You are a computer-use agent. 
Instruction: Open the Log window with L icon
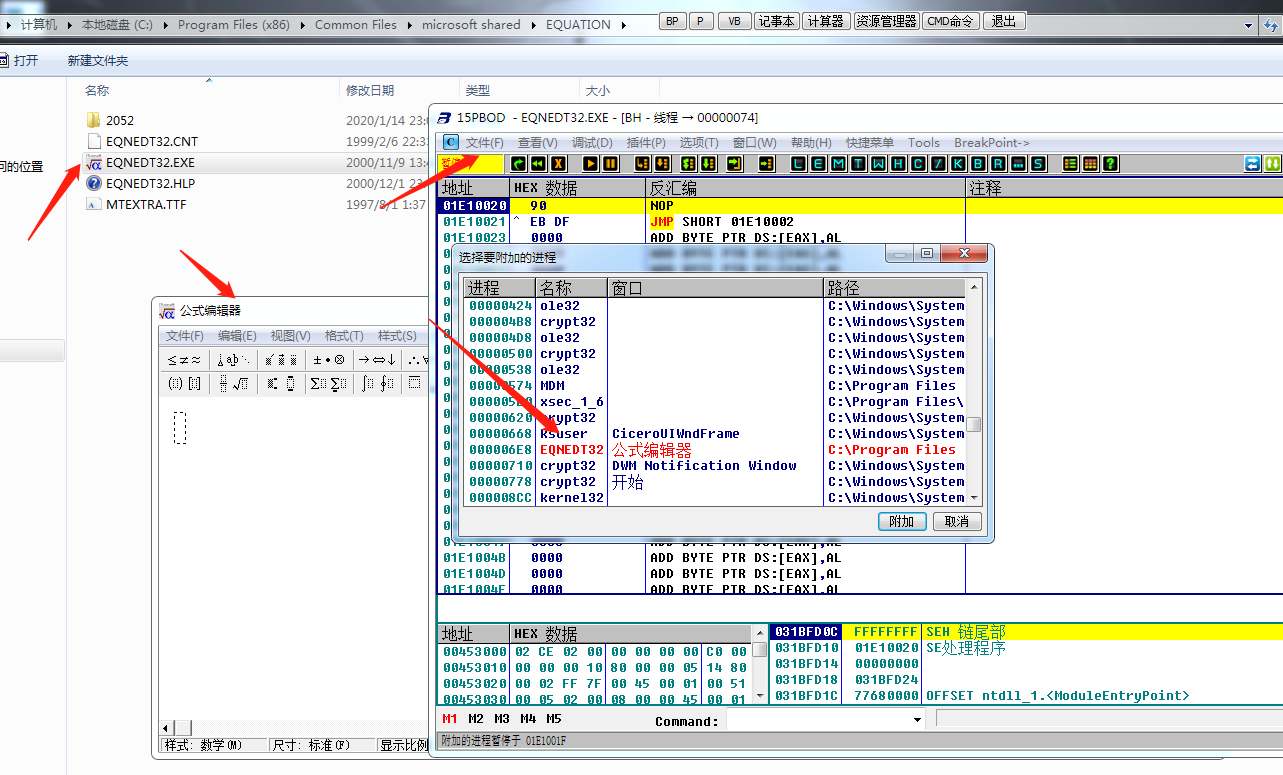point(799,163)
